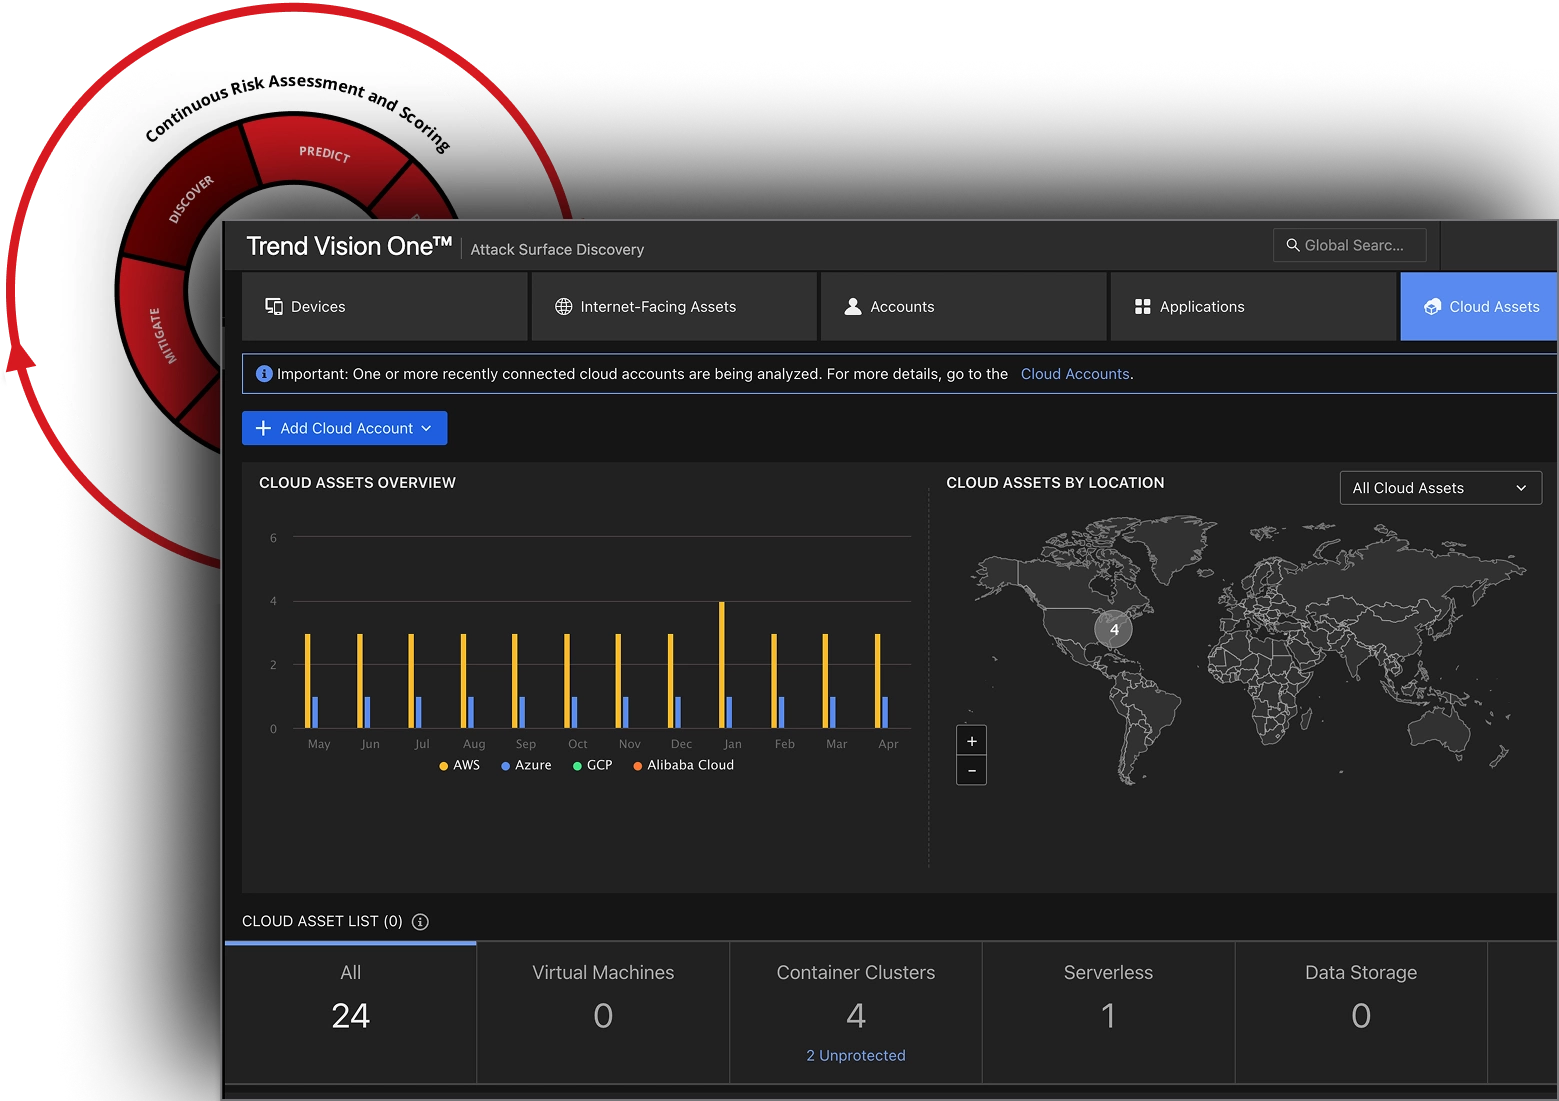Select the Applications tab
The image size is (1559, 1101).
pos(1253,307)
